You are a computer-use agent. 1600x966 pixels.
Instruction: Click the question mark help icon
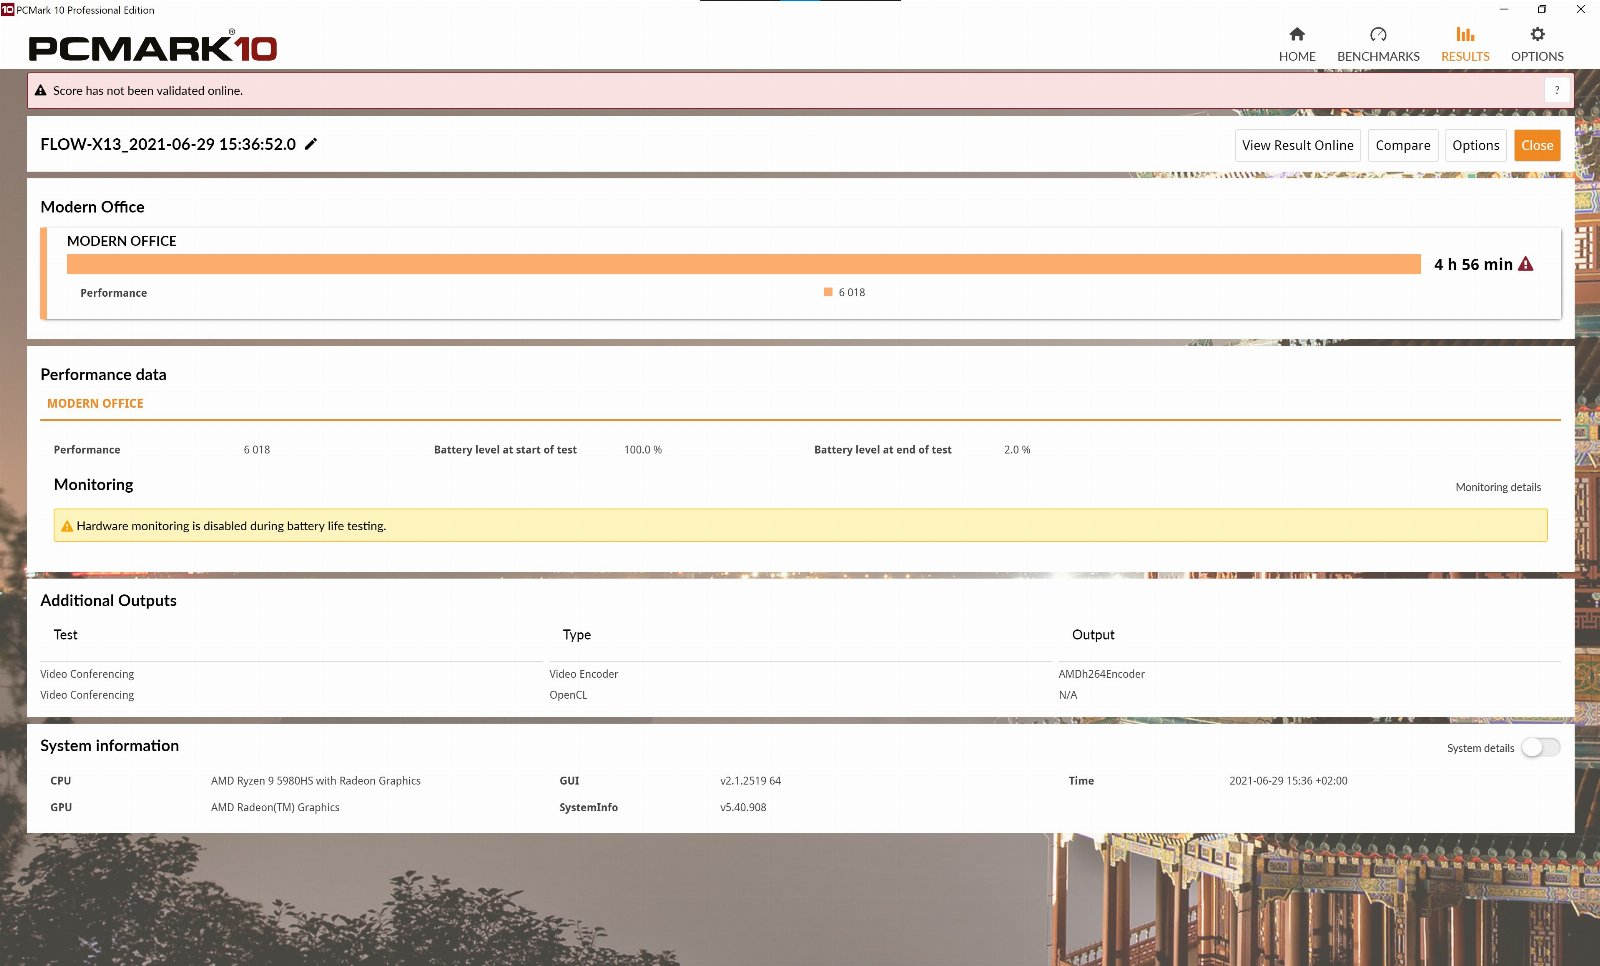1557,90
